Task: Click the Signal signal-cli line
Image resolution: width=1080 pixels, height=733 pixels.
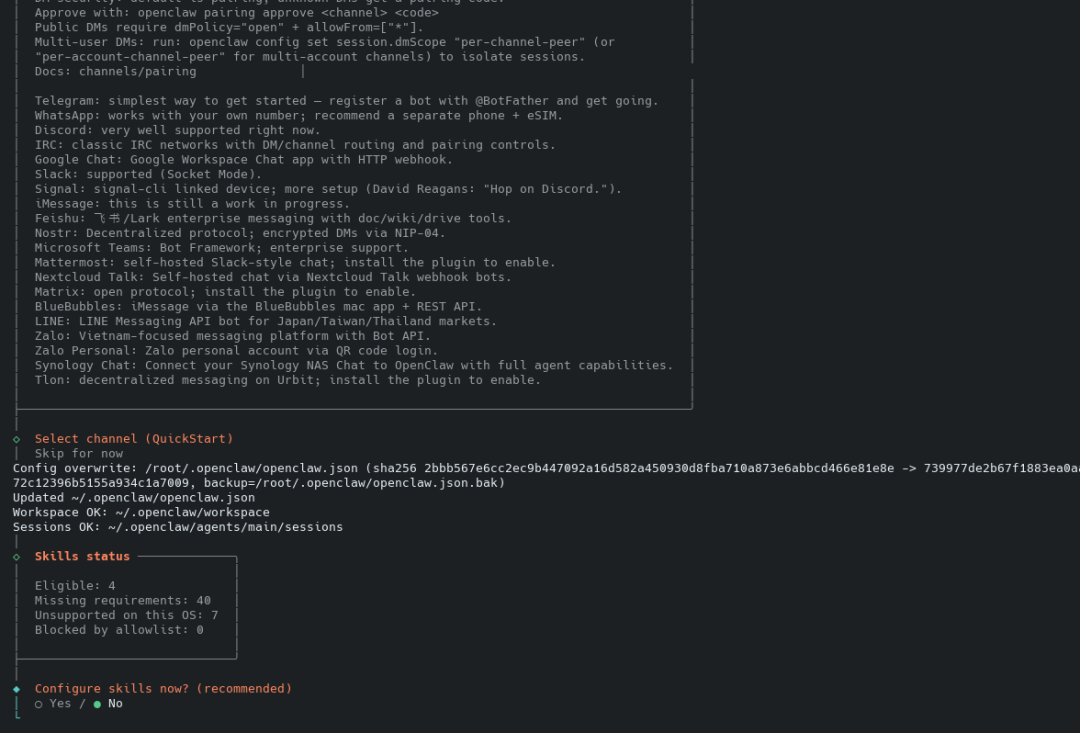Action: coord(328,189)
